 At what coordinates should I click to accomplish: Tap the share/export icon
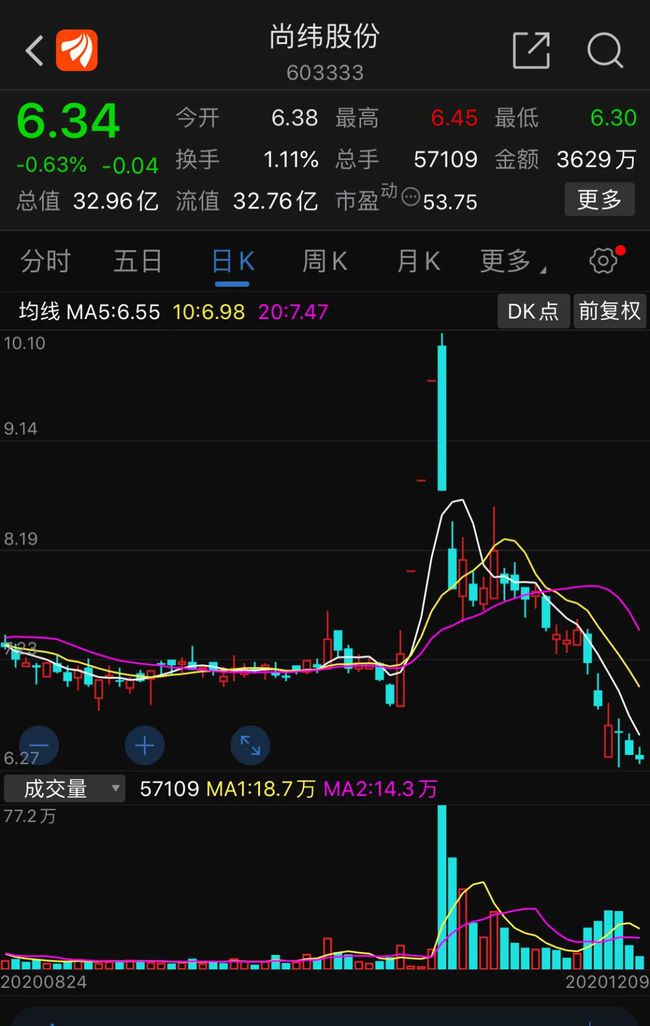[x=531, y=50]
